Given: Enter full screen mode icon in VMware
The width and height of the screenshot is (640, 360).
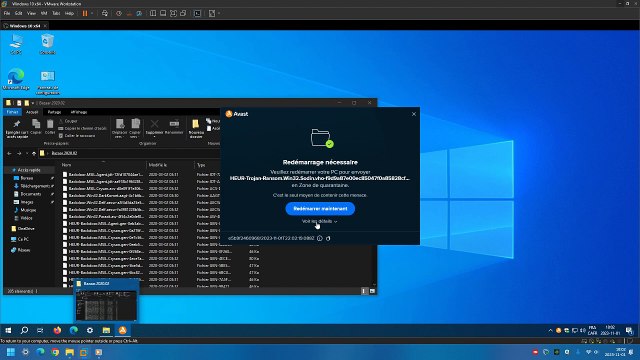Looking at the screenshot, I should [x=173, y=13].
